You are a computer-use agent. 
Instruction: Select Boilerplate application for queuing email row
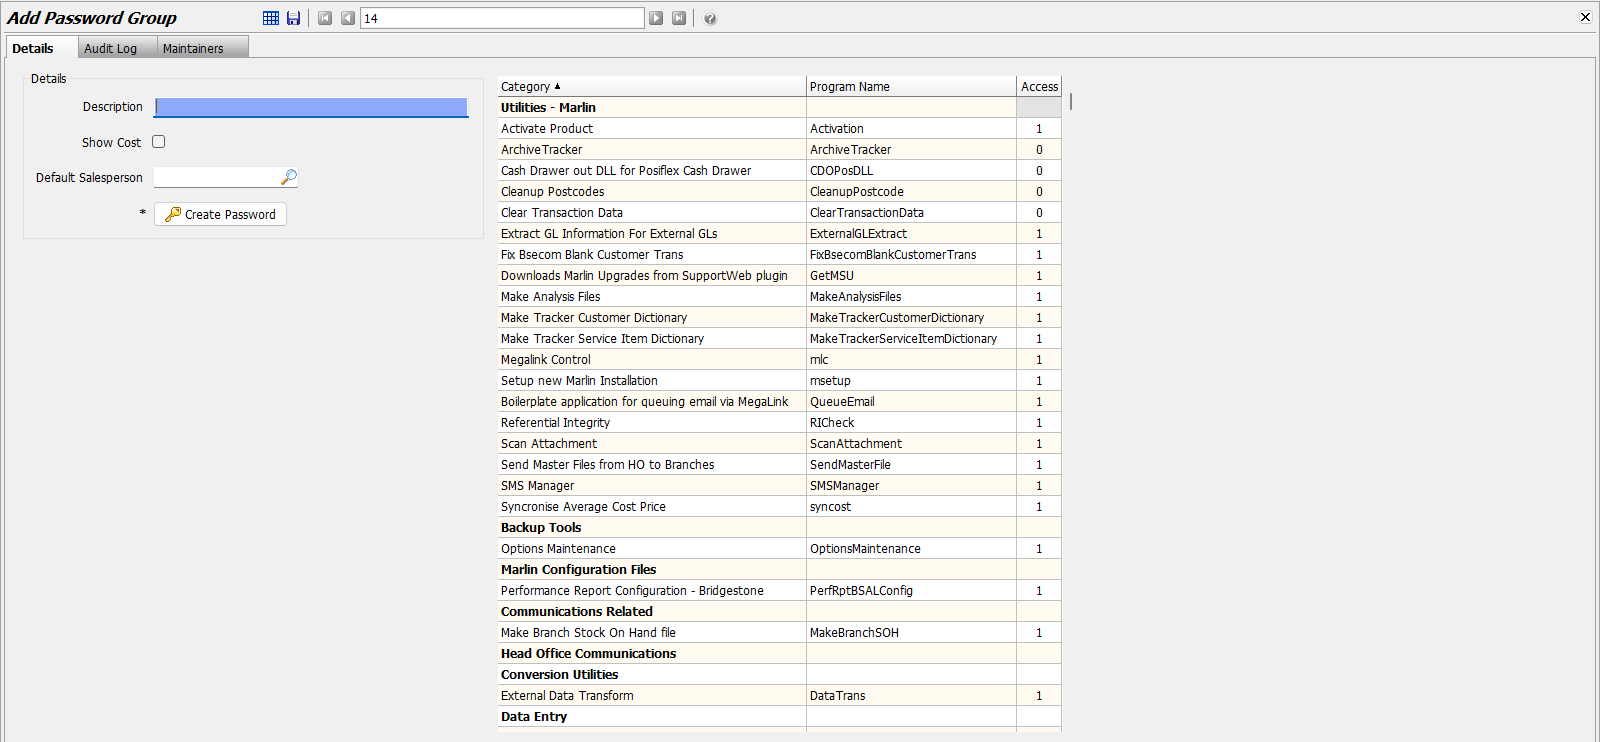click(x=779, y=401)
